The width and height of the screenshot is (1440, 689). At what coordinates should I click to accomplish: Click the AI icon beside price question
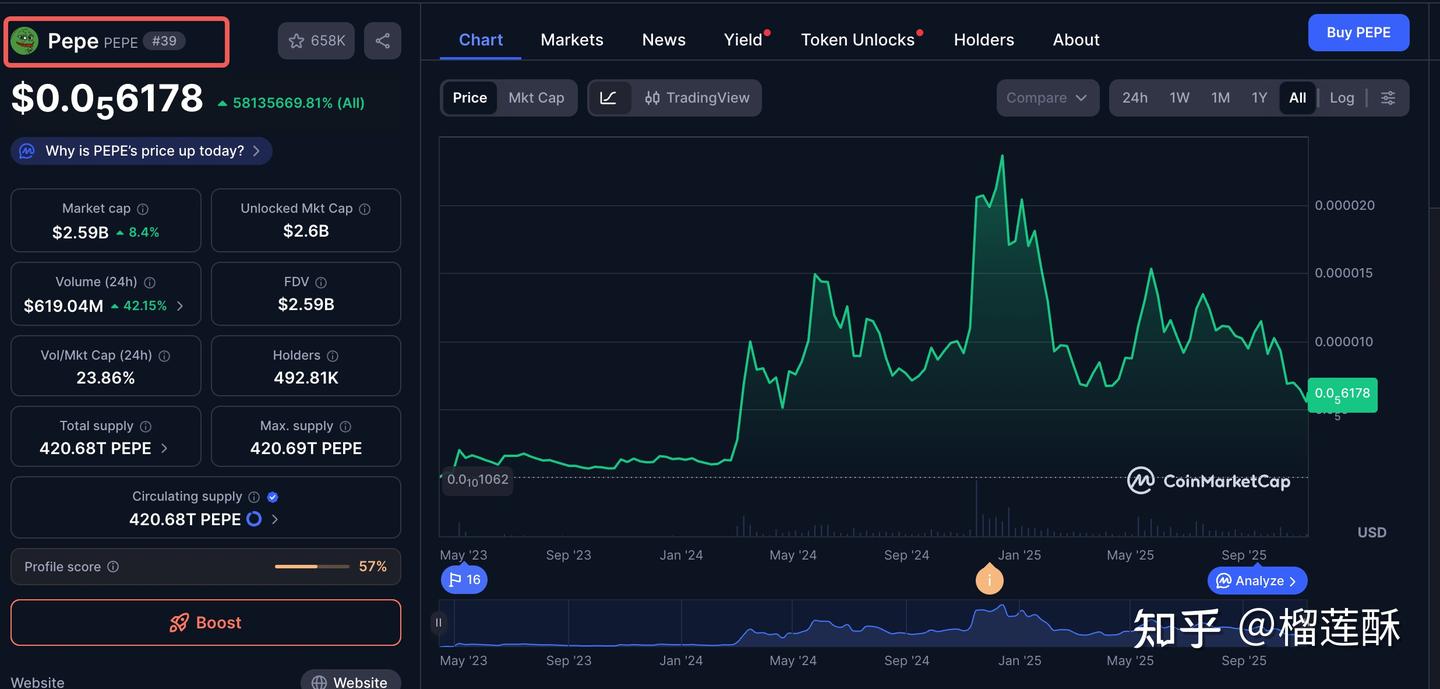coord(28,151)
